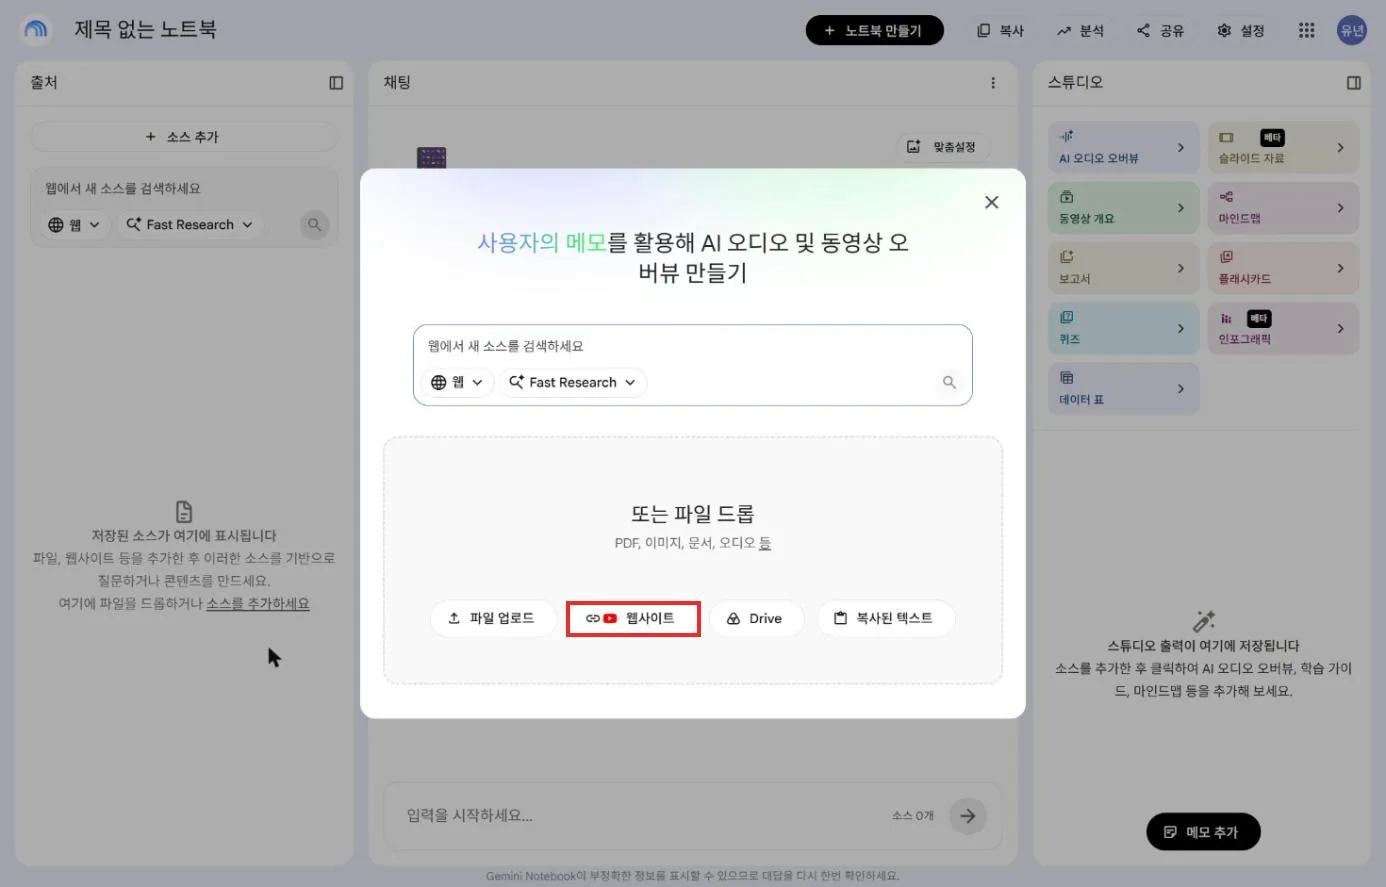
Task: Click 소스를 추가하세요 link
Action: click(258, 603)
